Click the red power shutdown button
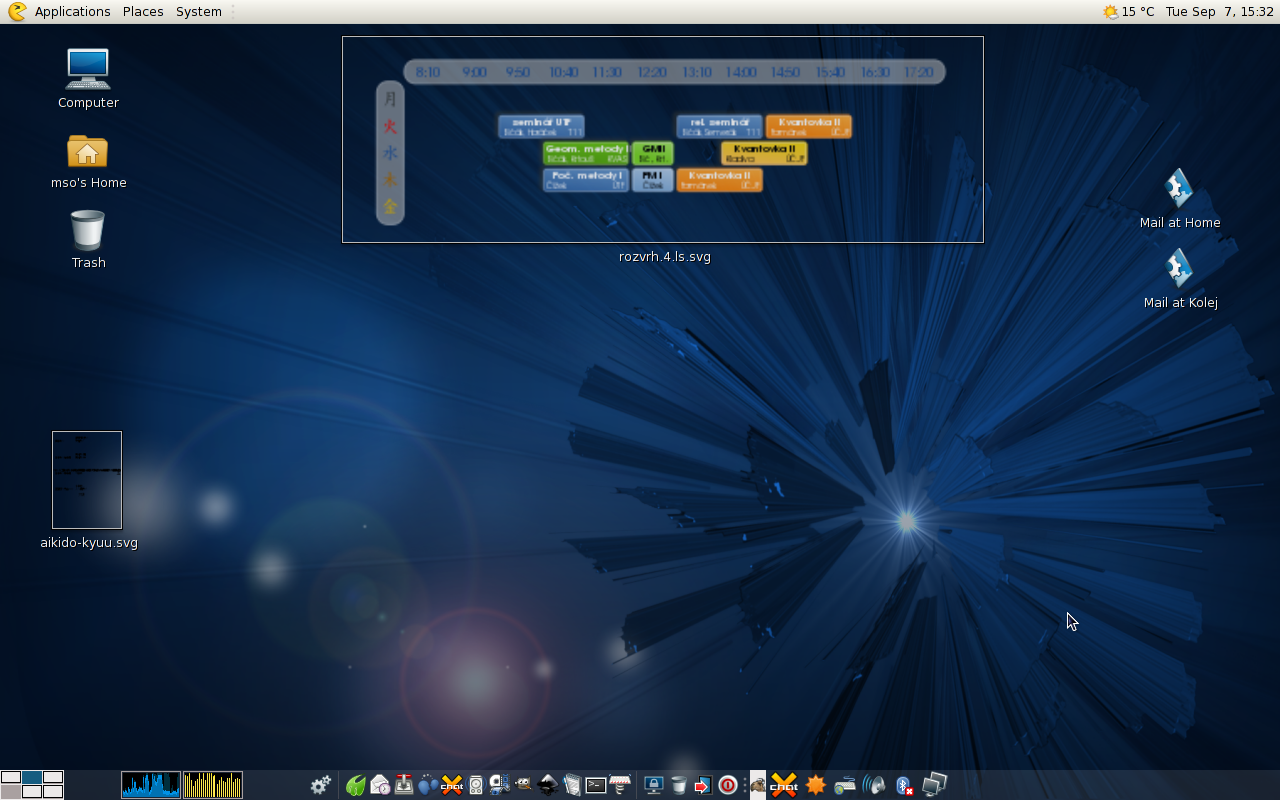Image resolution: width=1280 pixels, height=800 pixels. pyautogui.click(x=728, y=785)
